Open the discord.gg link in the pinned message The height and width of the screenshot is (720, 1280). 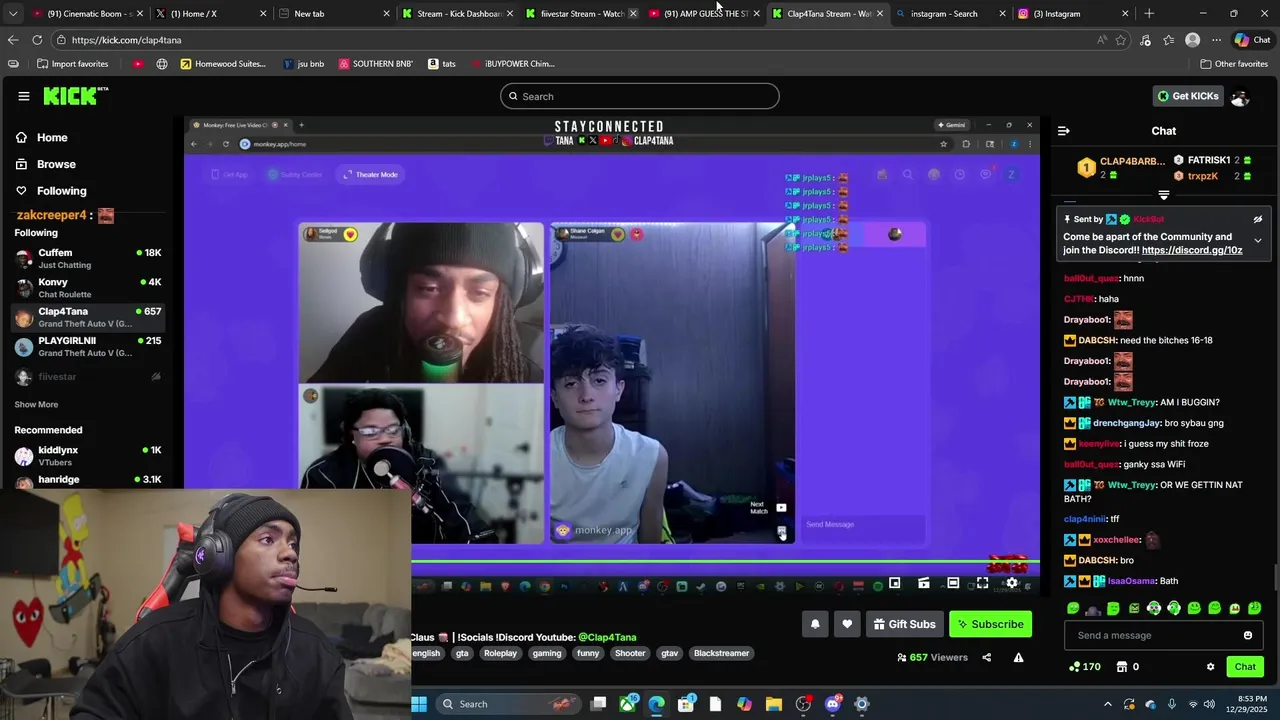tap(1192, 250)
